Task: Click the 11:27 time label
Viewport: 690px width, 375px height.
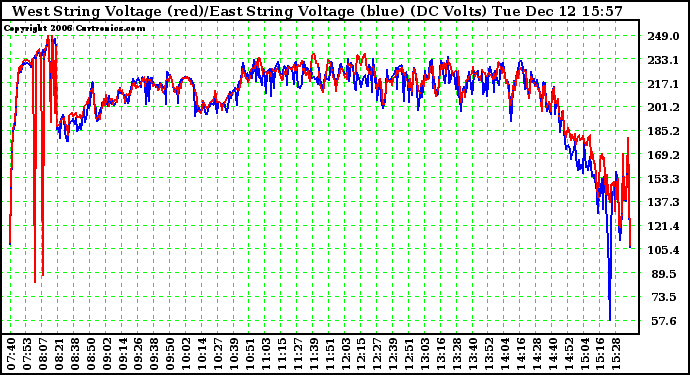Action: click(298, 354)
